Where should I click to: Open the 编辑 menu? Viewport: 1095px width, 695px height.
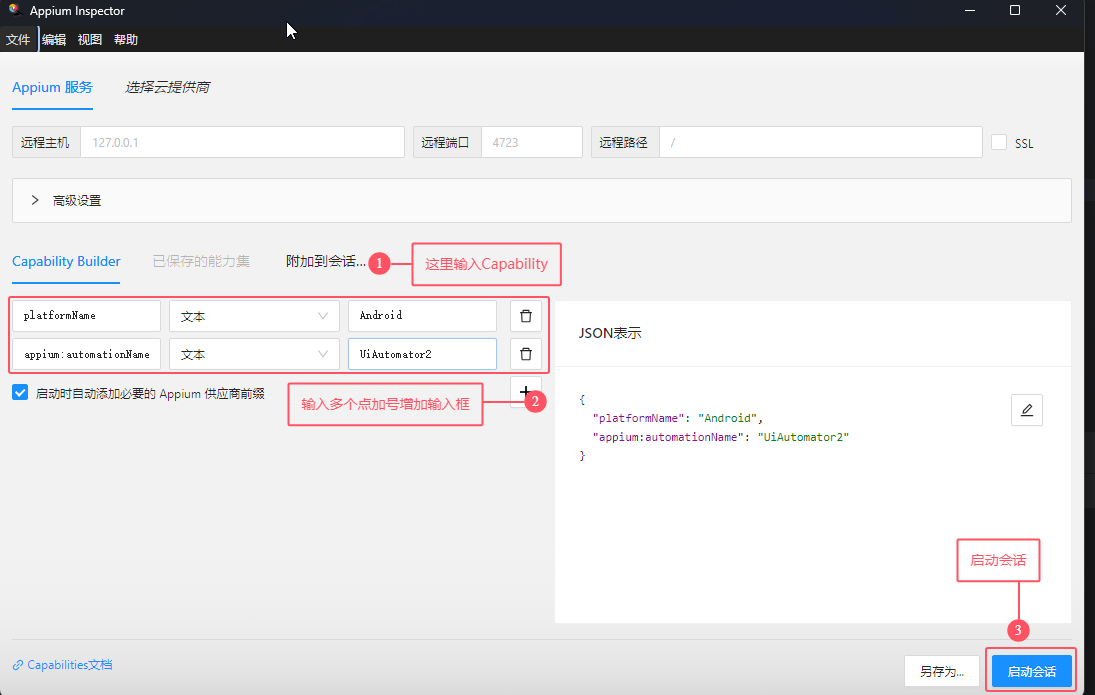[x=54, y=39]
